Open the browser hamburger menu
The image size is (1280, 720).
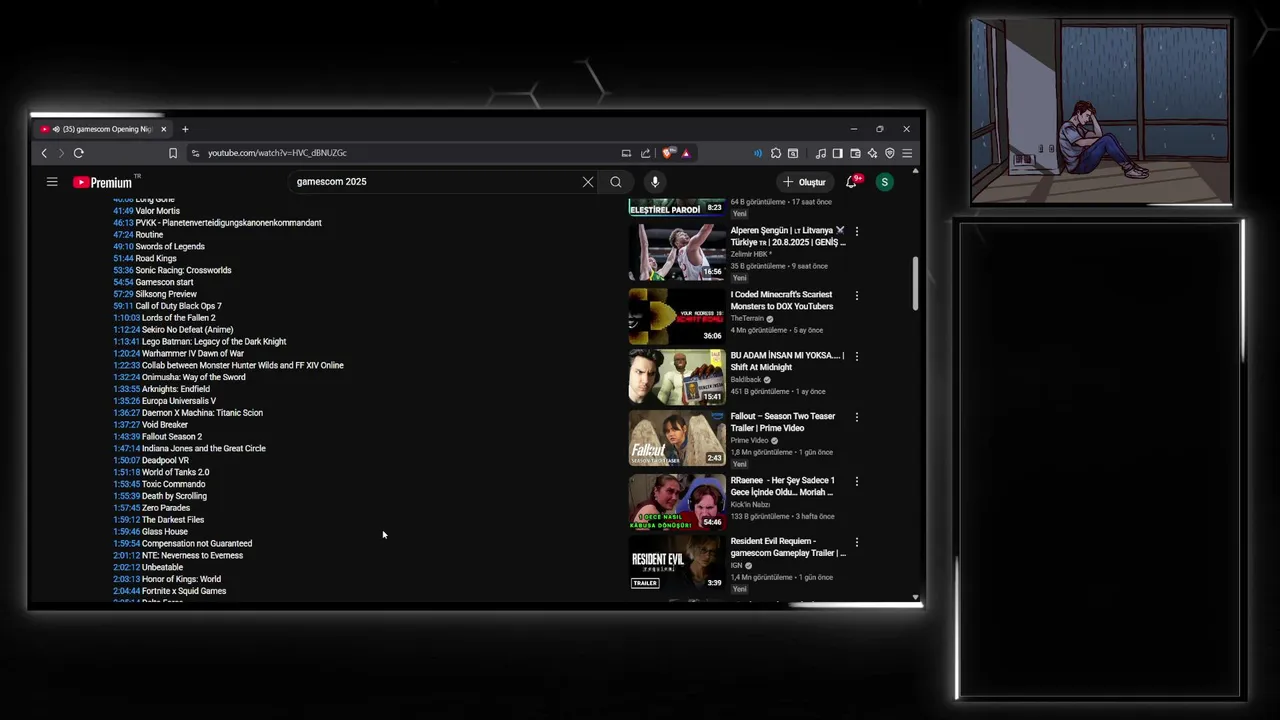[x=907, y=153]
